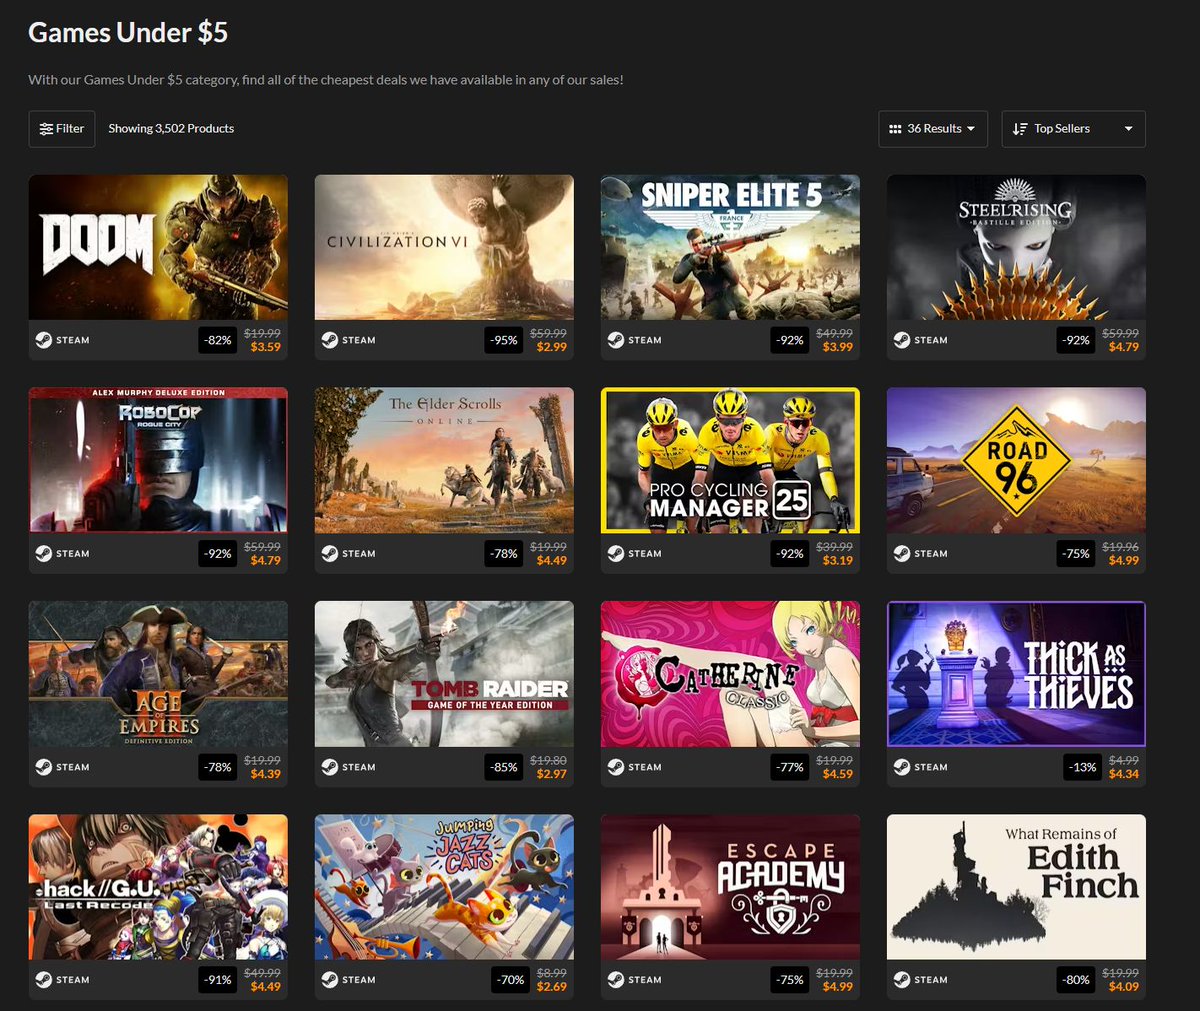Image resolution: width=1200 pixels, height=1011 pixels.
Task: Click the -95% badge on Civilization VI
Action: [x=504, y=340]
